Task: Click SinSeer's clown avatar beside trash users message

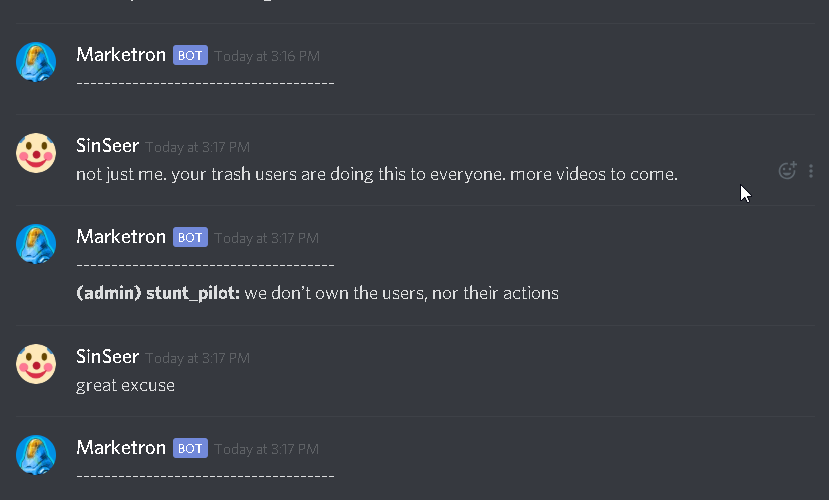Action: [36, 153]
